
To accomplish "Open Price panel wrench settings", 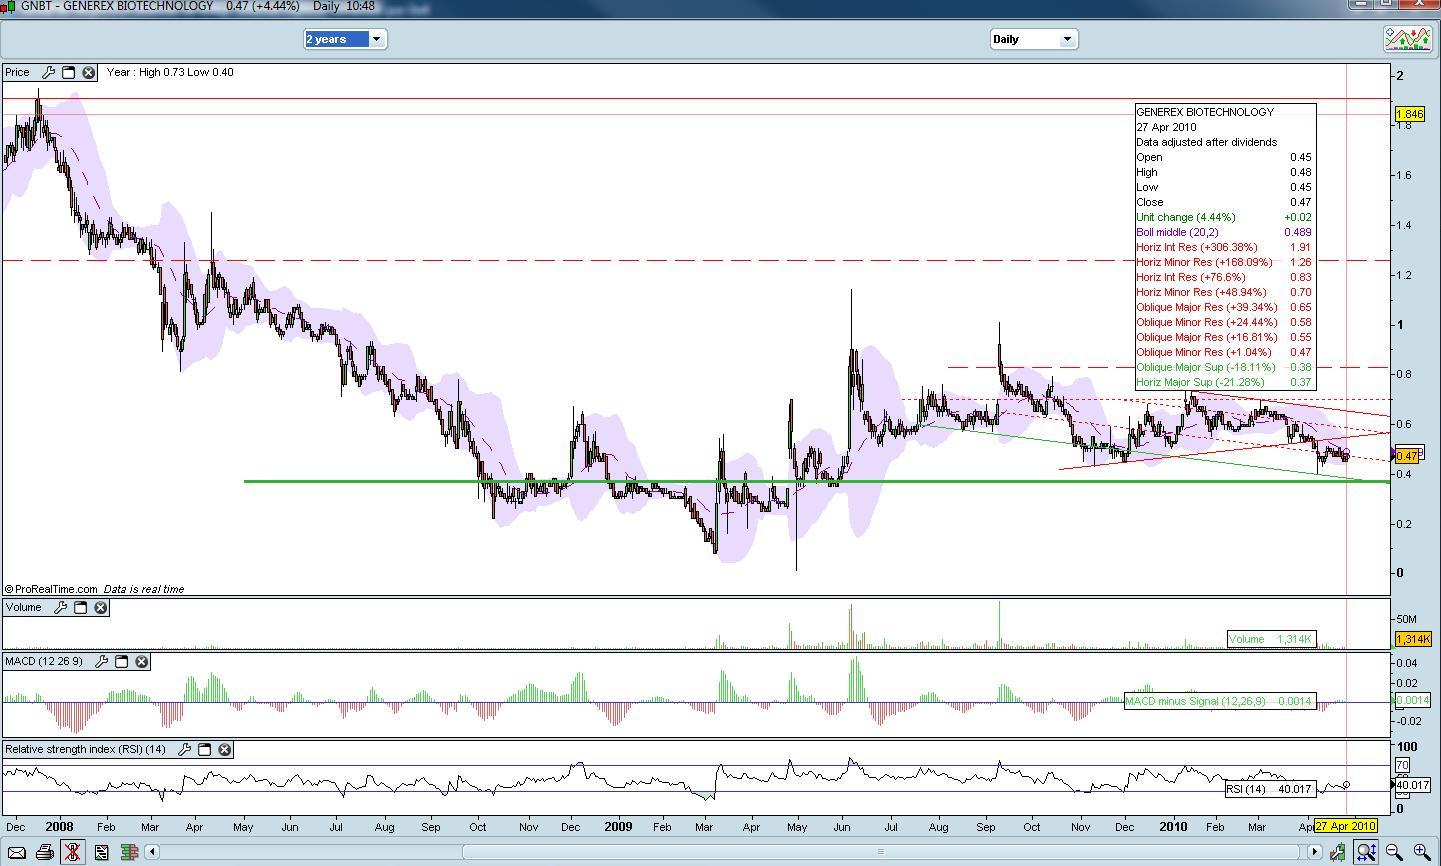I will point(48,72).
